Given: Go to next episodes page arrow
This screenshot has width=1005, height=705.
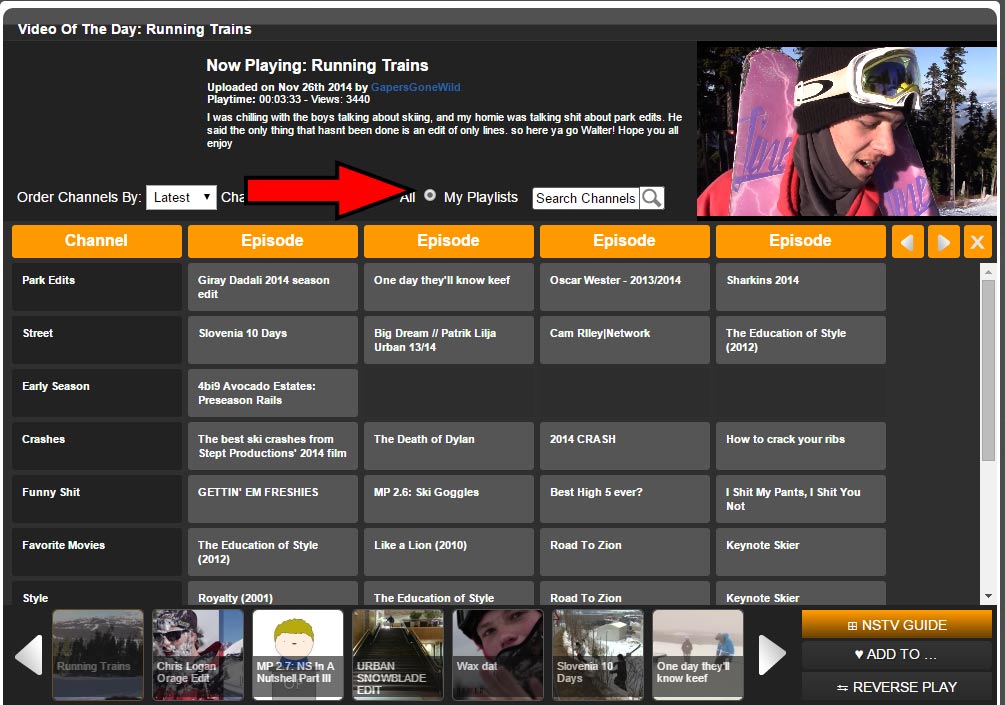Looking at the screenshot, I should click(x=943, y=241).
